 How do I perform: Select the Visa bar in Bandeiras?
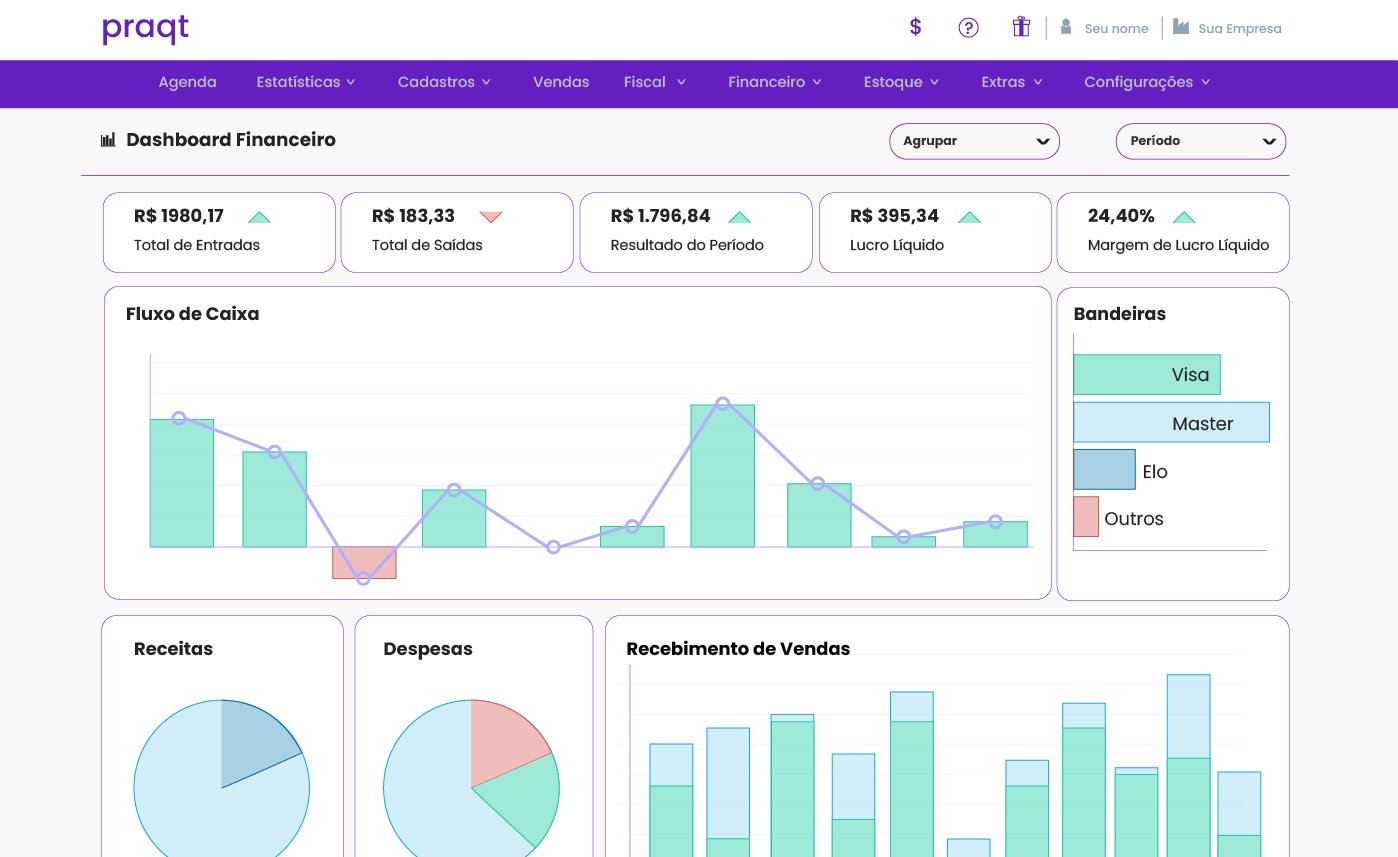1147,375
